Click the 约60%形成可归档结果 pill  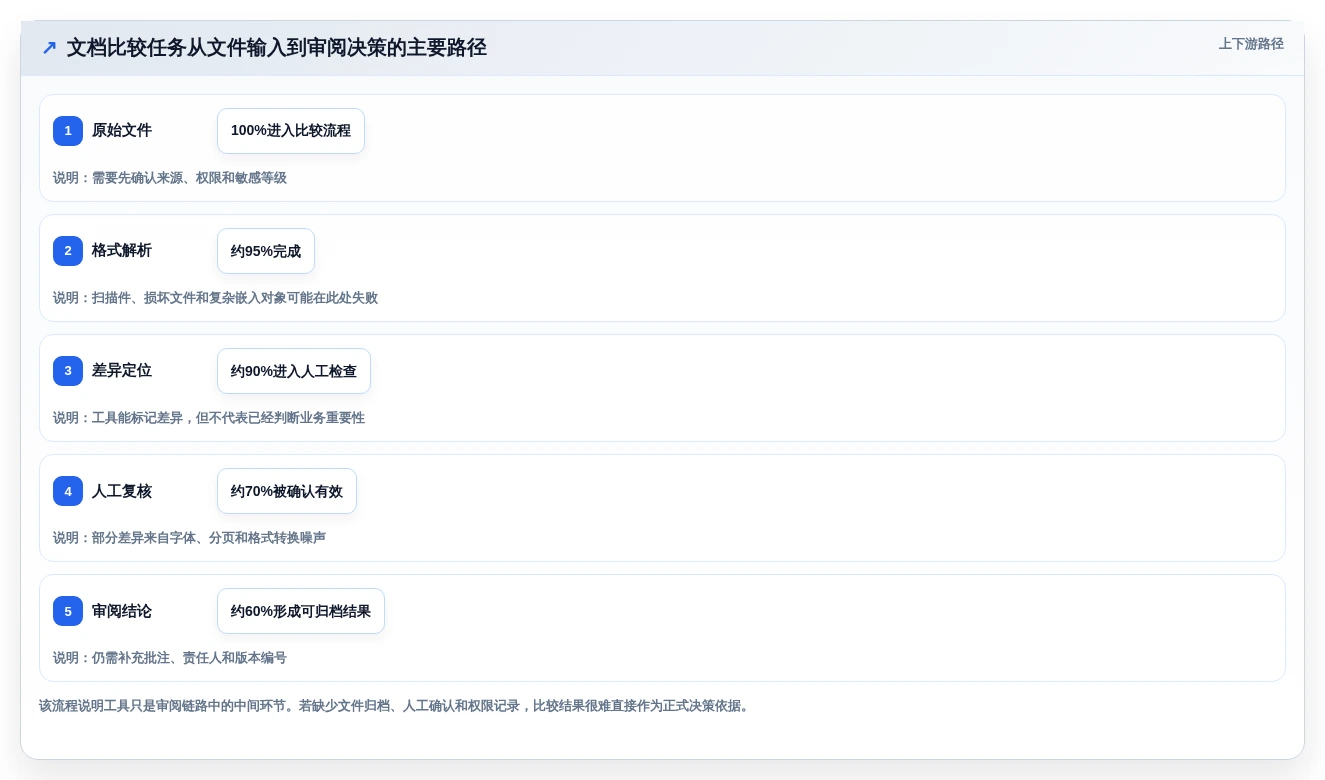point(301,611)
